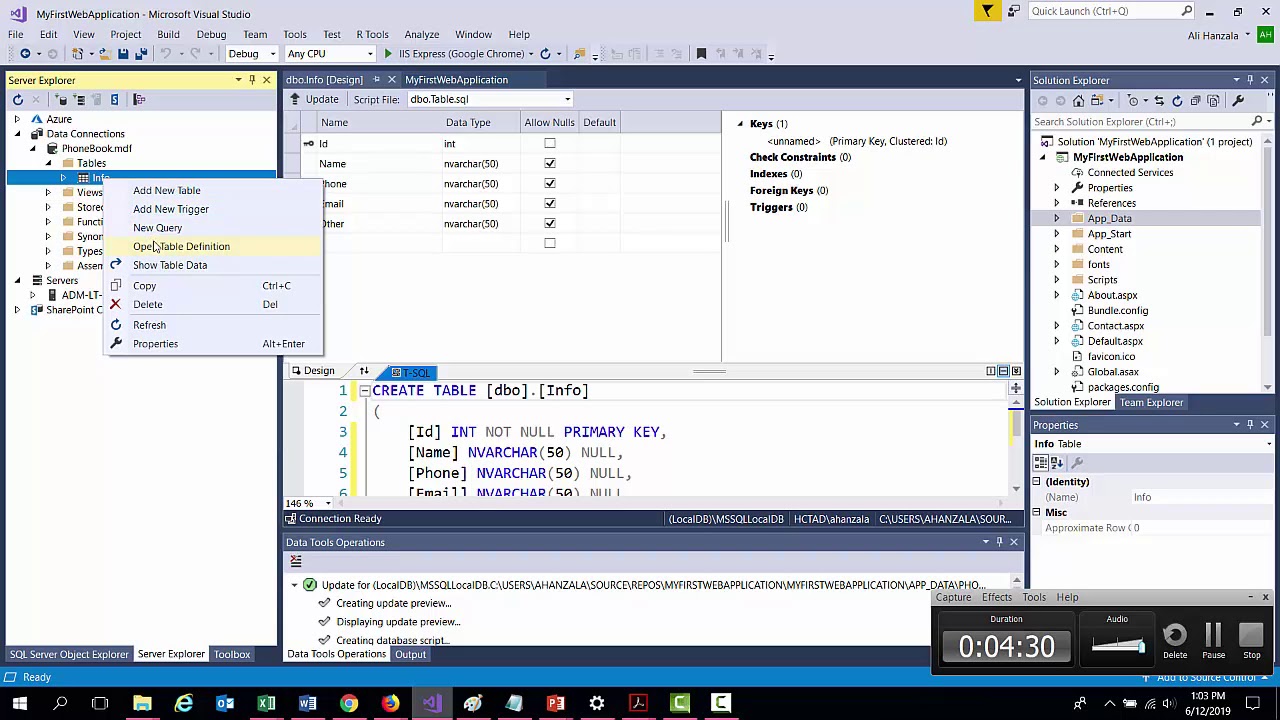
Task: Start debugging with green play icon
Action: pos(388,54)
